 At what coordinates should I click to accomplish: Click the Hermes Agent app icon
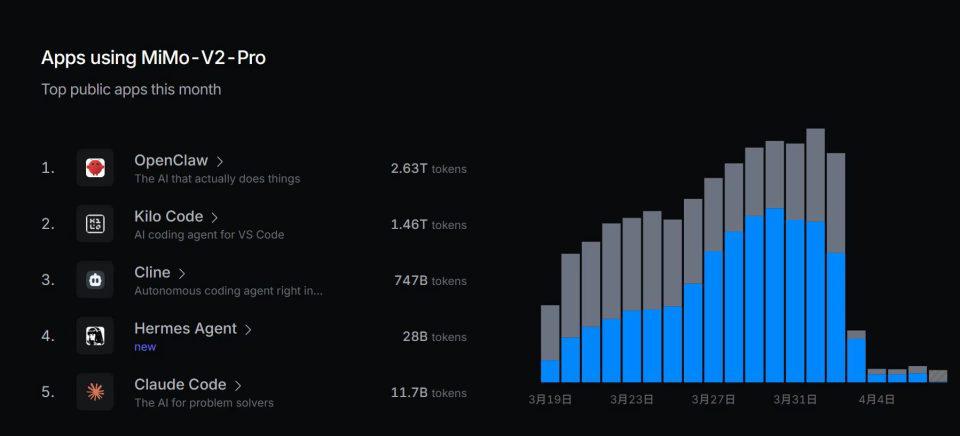[95, 336]
